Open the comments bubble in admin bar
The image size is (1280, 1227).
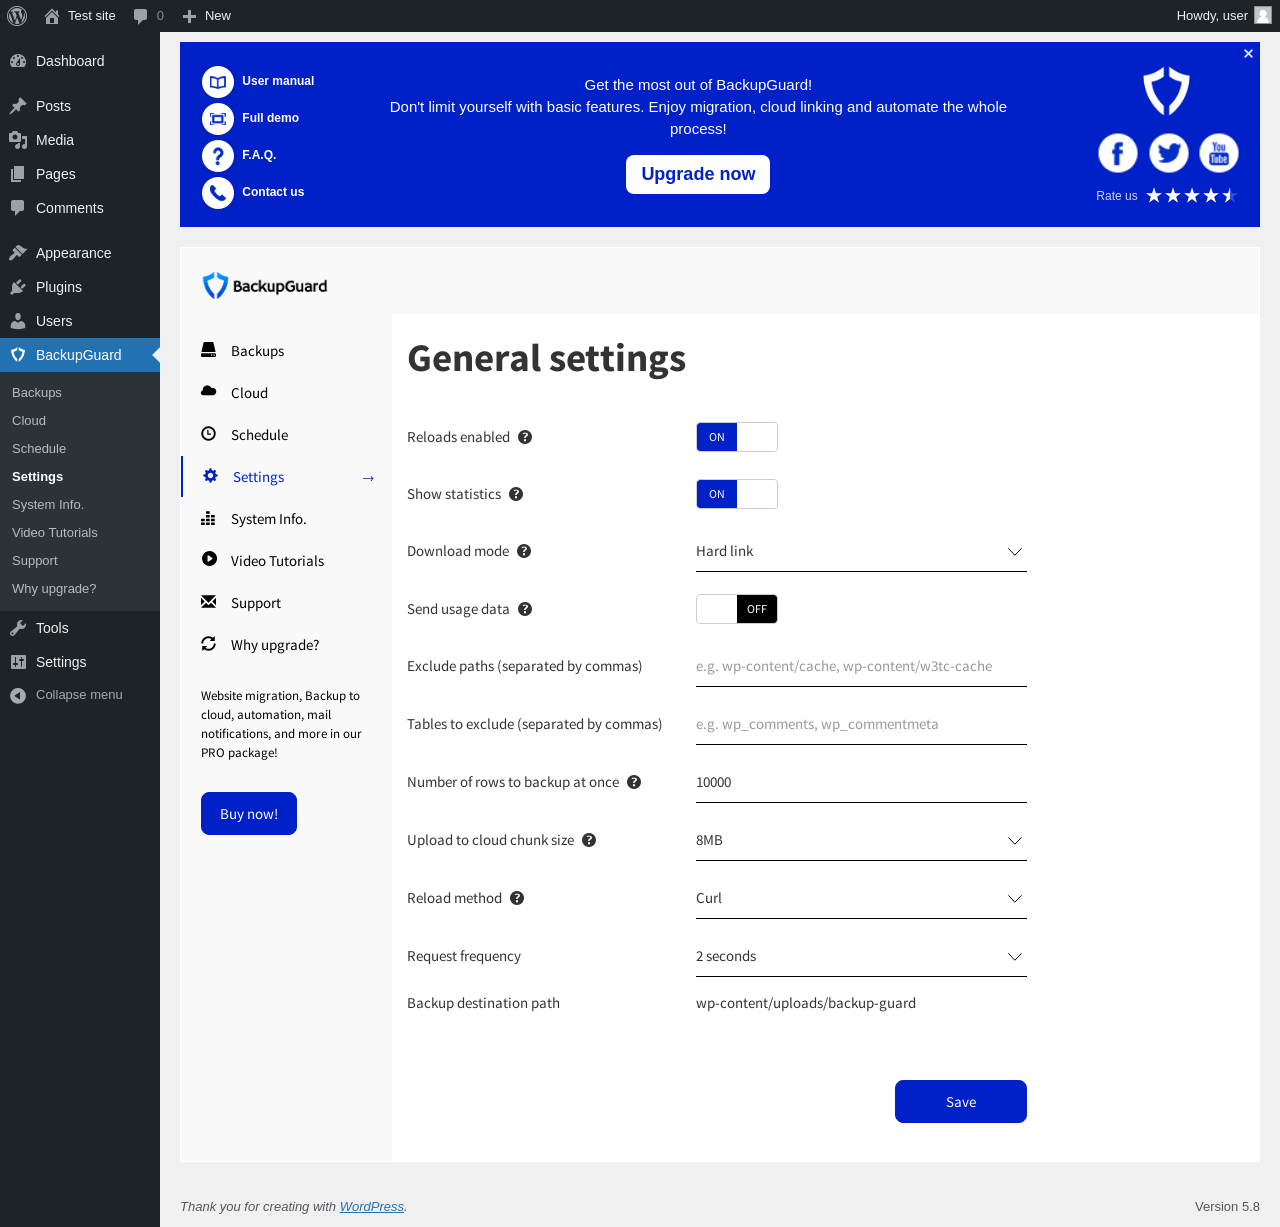[x=141, y=16]
